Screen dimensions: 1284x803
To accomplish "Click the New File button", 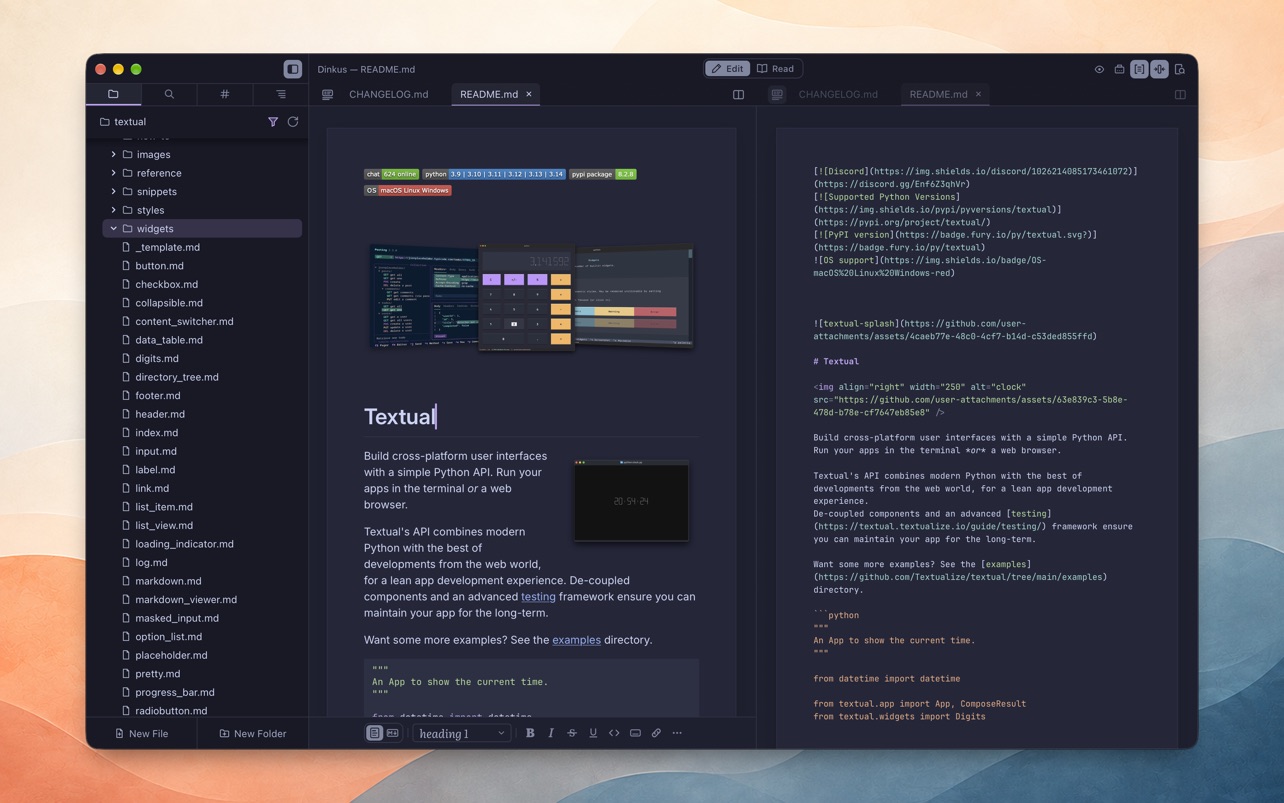I will pos(141,733).
